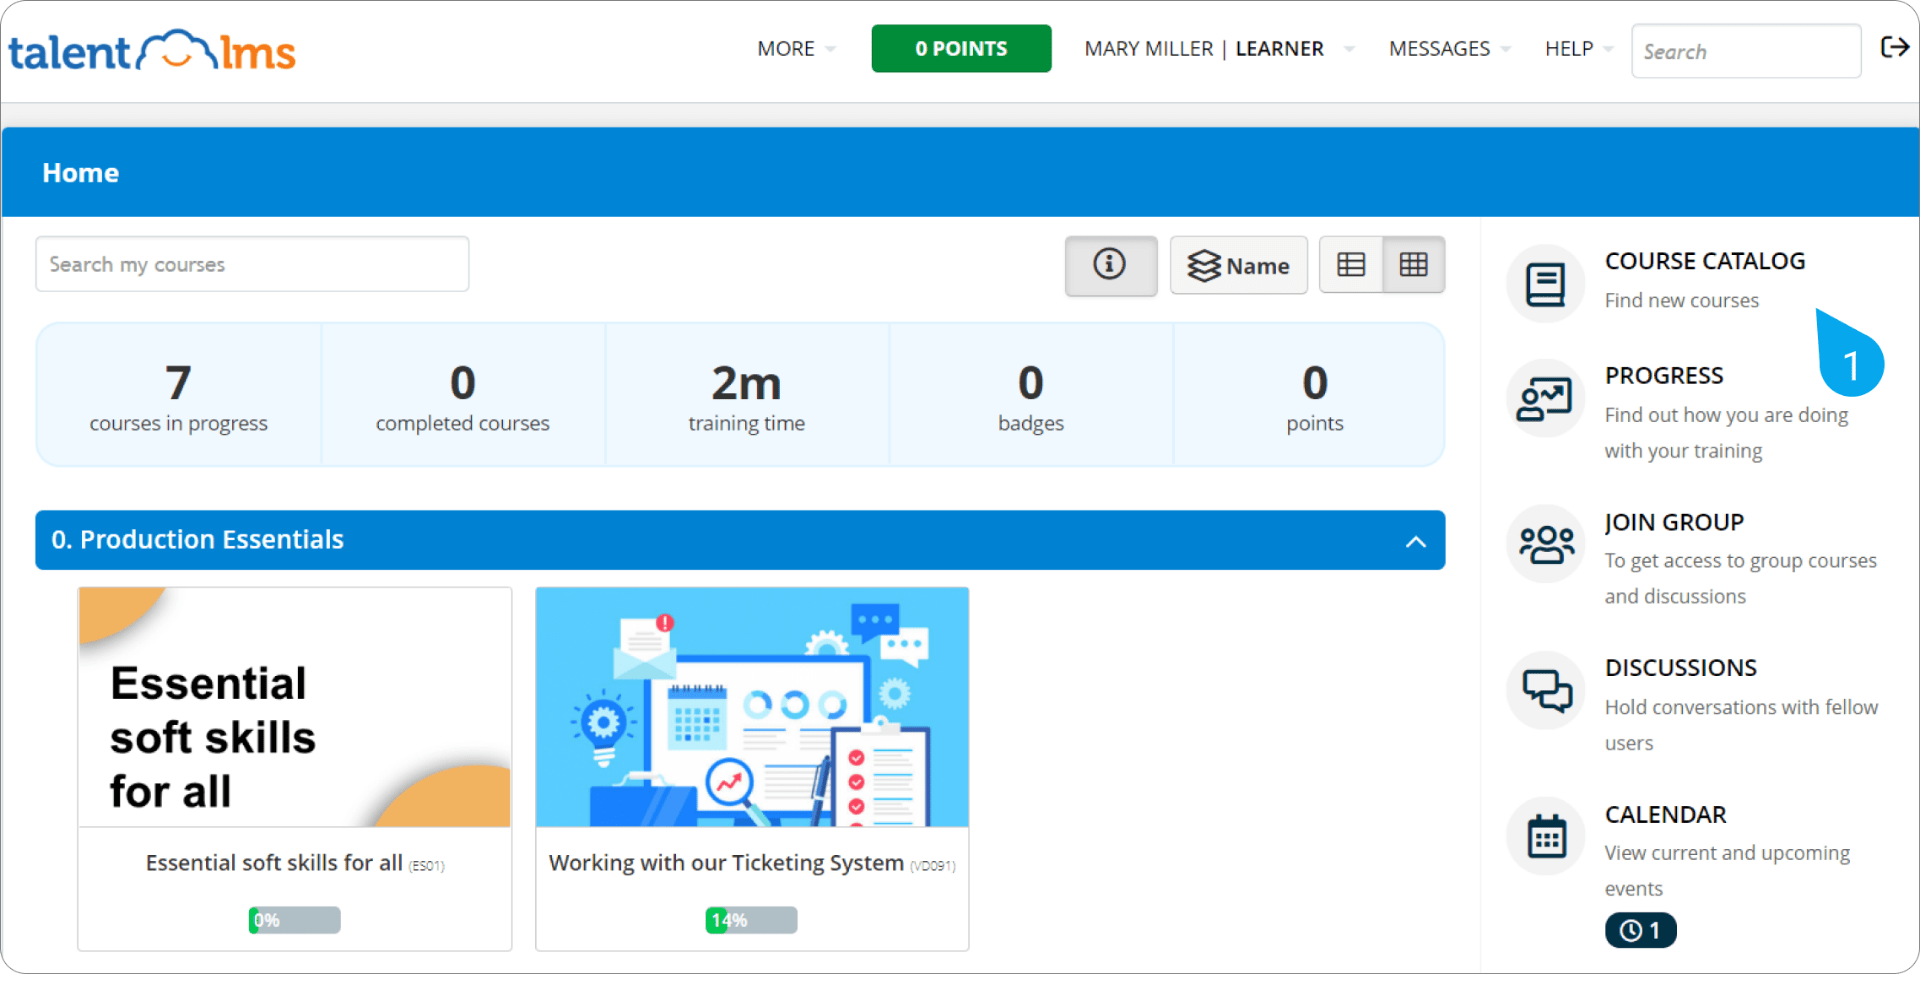1920x988 pixels.
Task: Click the Find new courses link
Action: pyautogui.click(x=1682, y=300)
